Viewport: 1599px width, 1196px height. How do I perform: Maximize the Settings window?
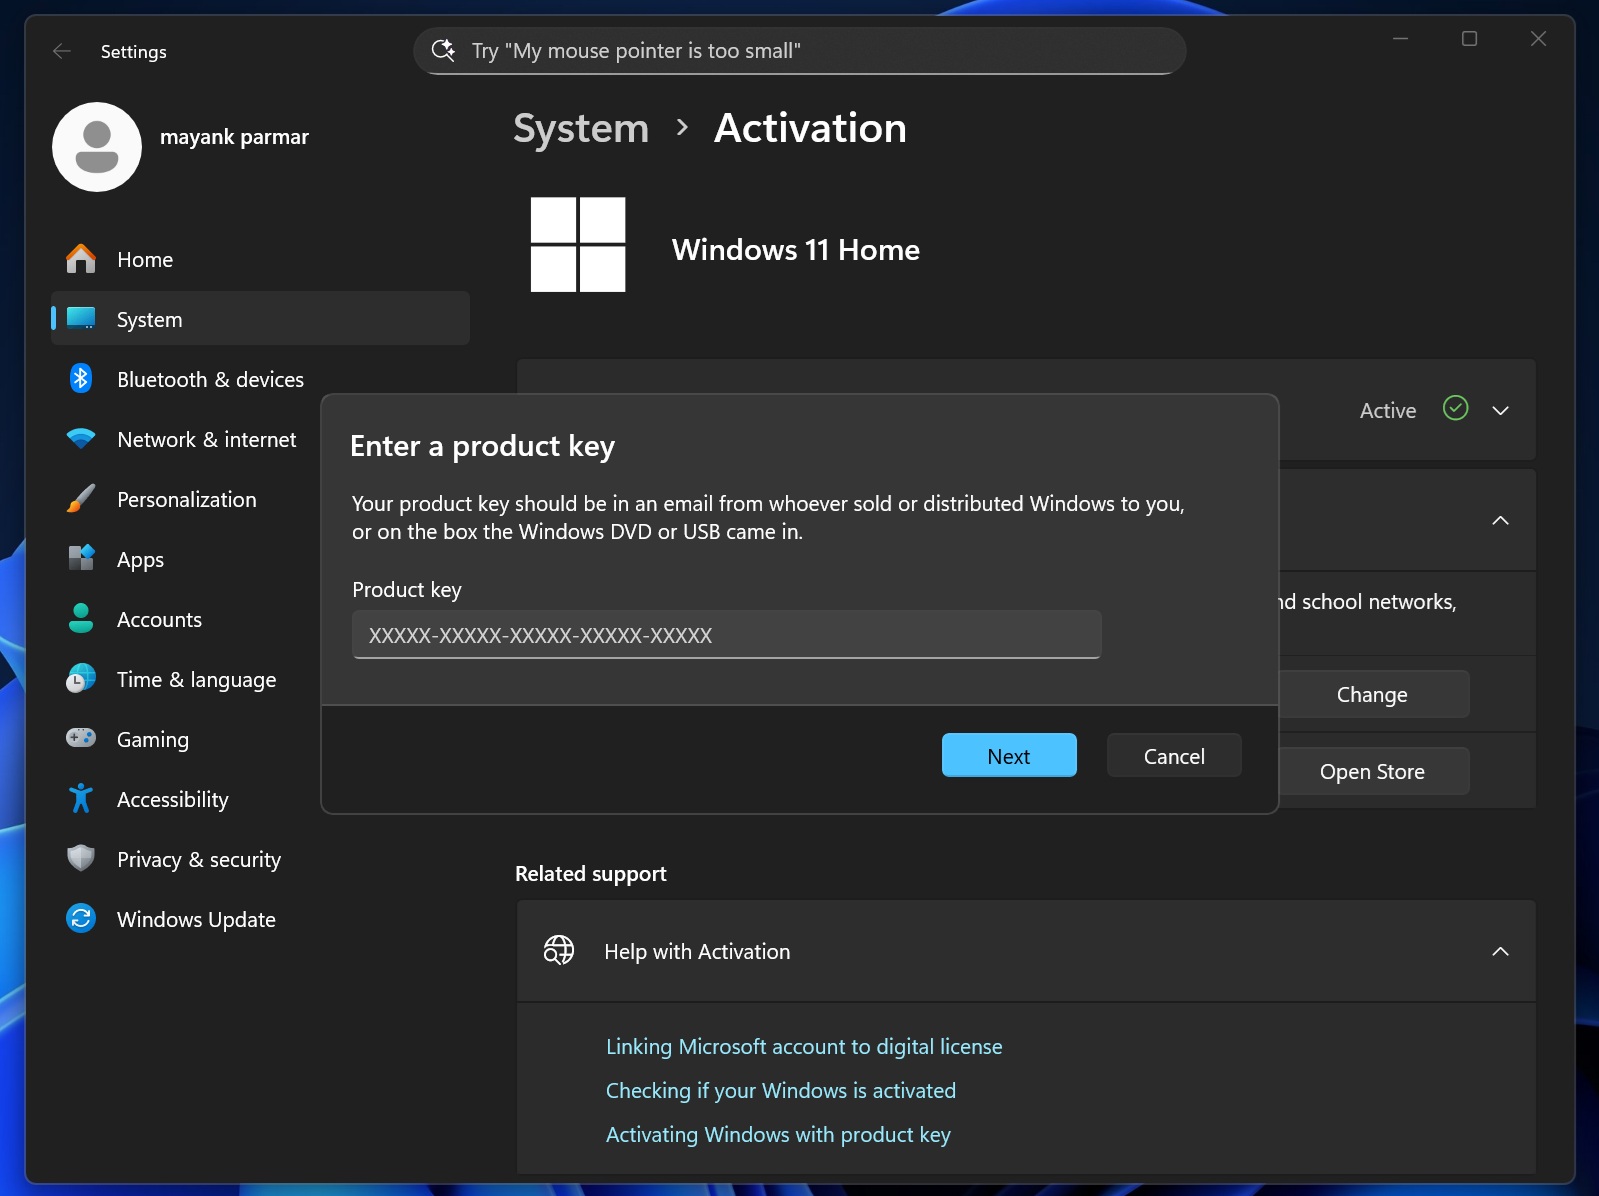click(1469, 38)
